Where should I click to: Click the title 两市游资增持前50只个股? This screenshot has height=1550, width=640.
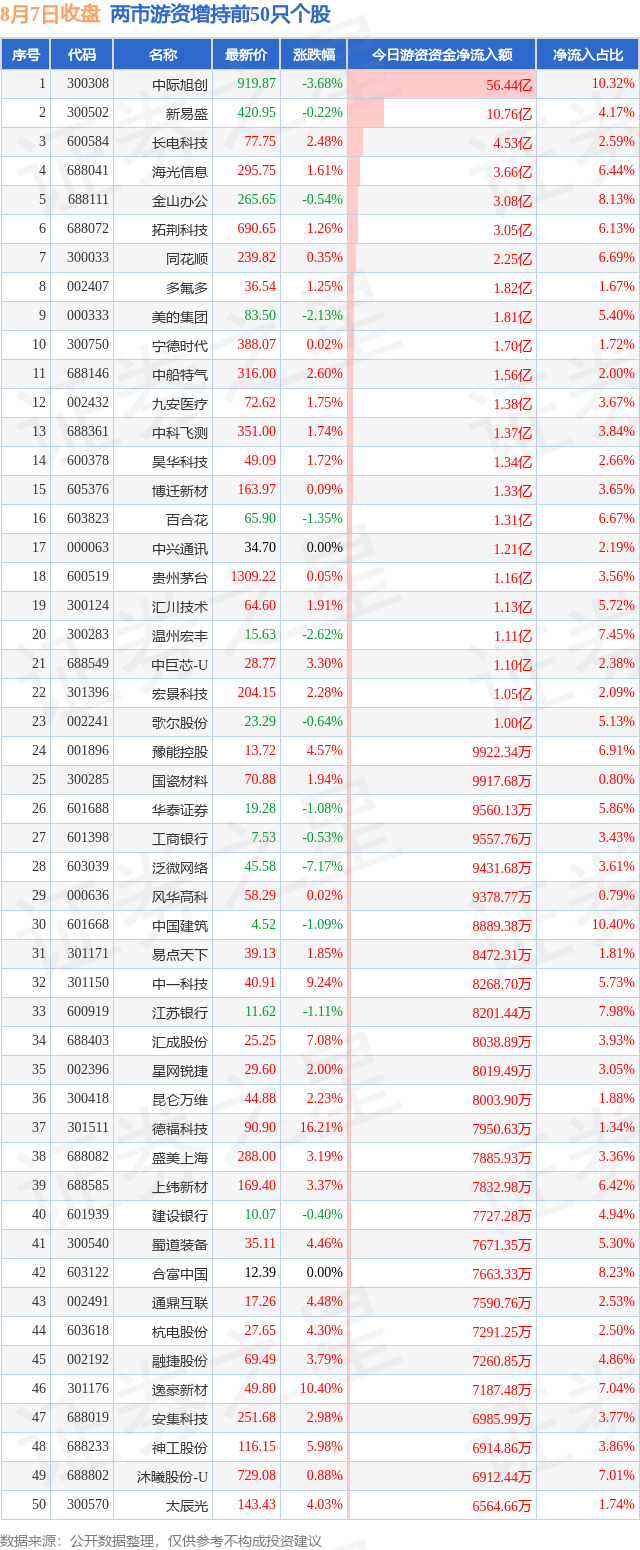click(x=220, y=14)
